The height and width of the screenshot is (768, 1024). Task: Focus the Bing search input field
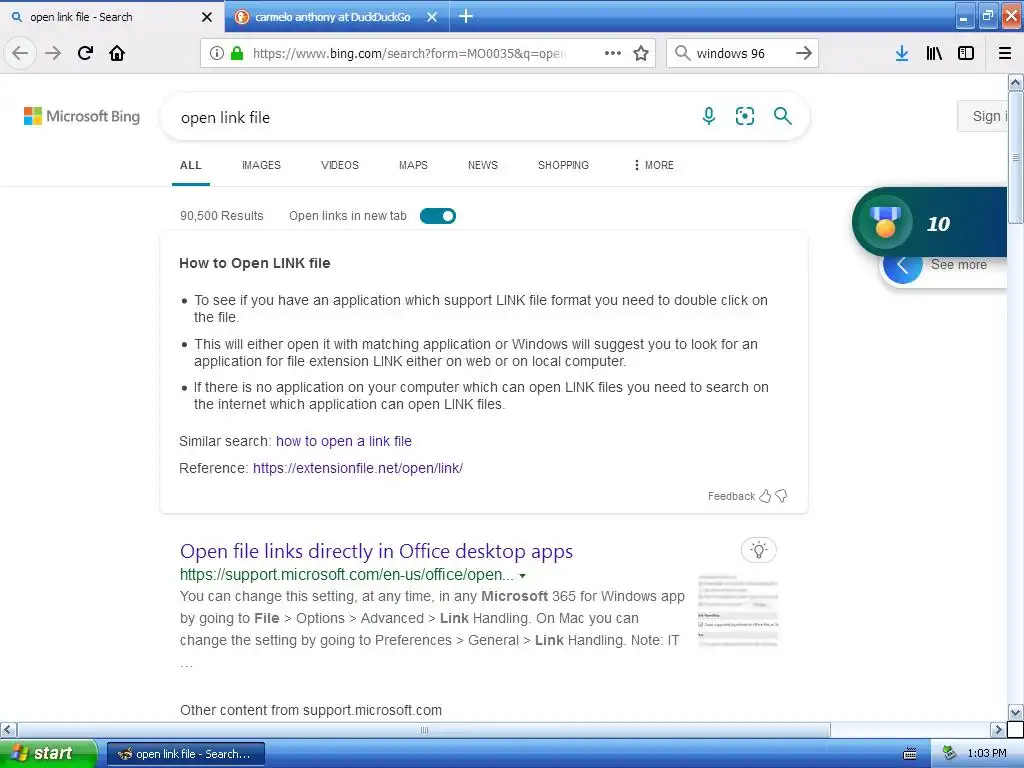coord(431,118)
